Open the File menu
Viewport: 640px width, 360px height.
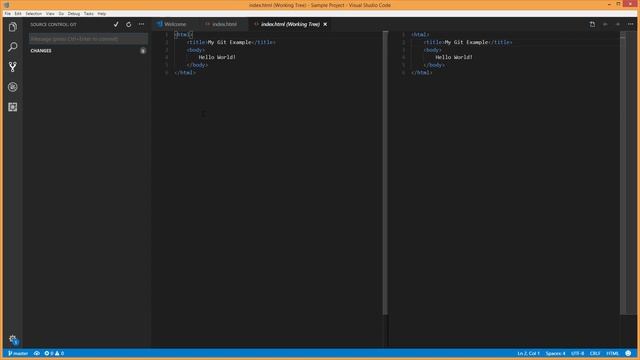pos(8,13)
